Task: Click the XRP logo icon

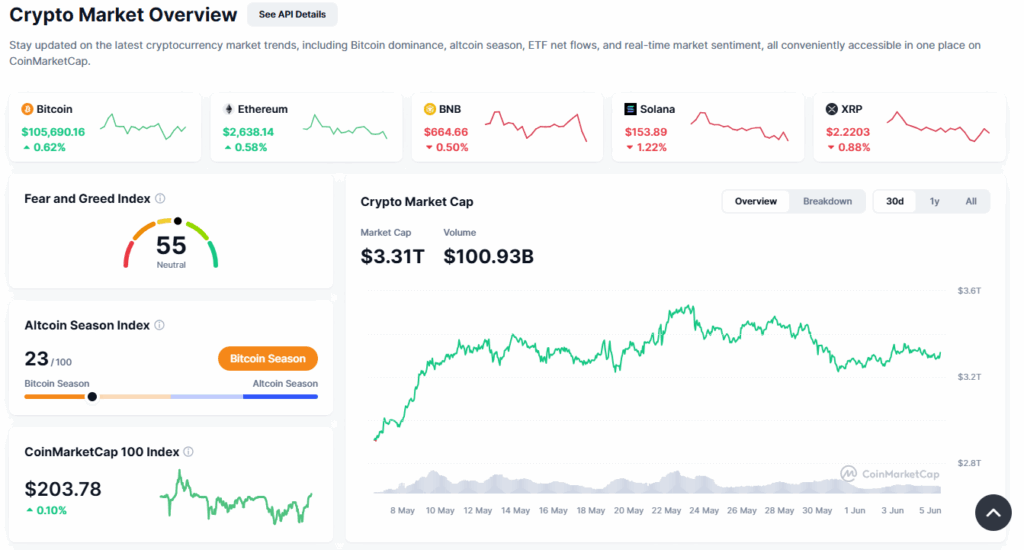Action: pos(831,109)
